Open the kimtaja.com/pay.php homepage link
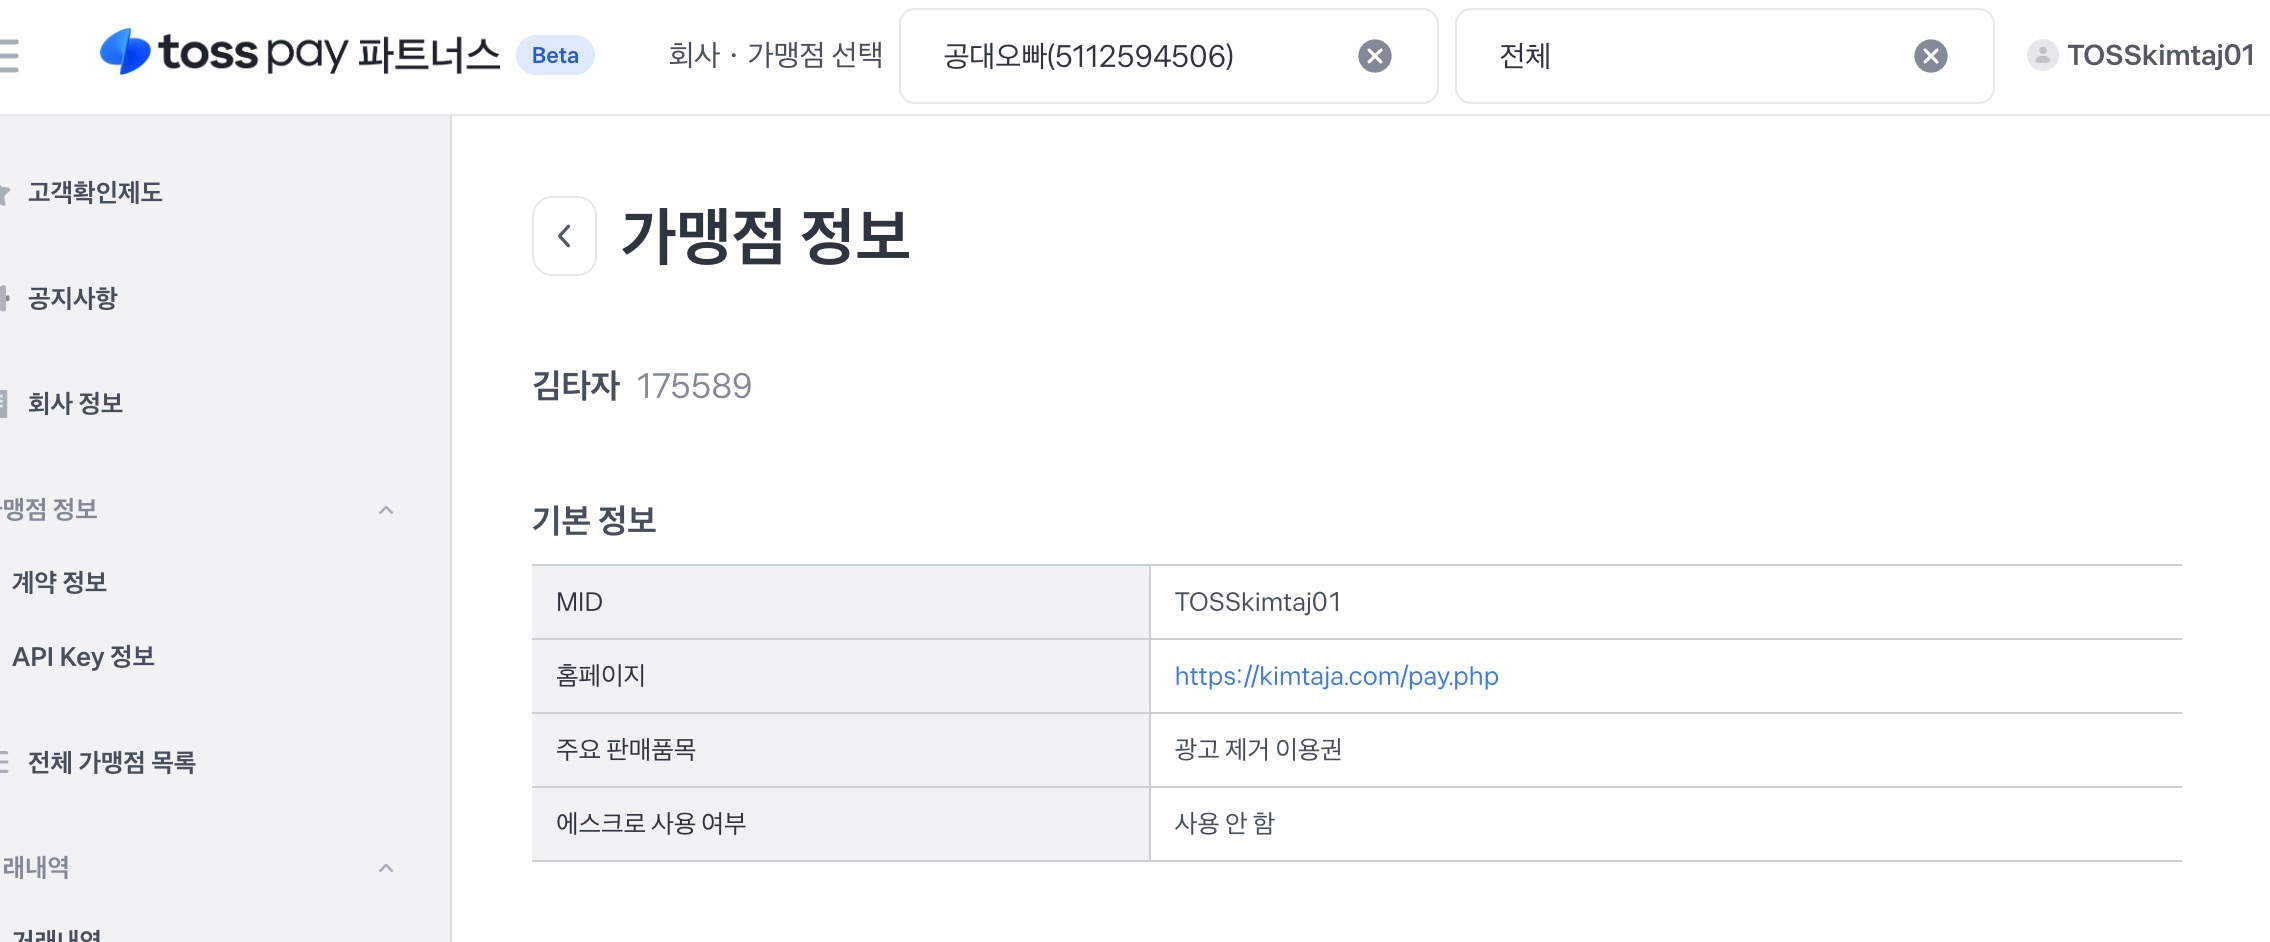 coord(1336,677)
